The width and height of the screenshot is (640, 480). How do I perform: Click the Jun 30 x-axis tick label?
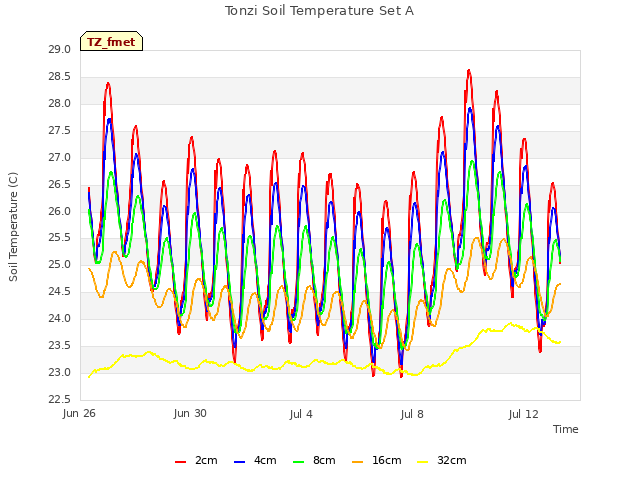(x=190, y=414)
